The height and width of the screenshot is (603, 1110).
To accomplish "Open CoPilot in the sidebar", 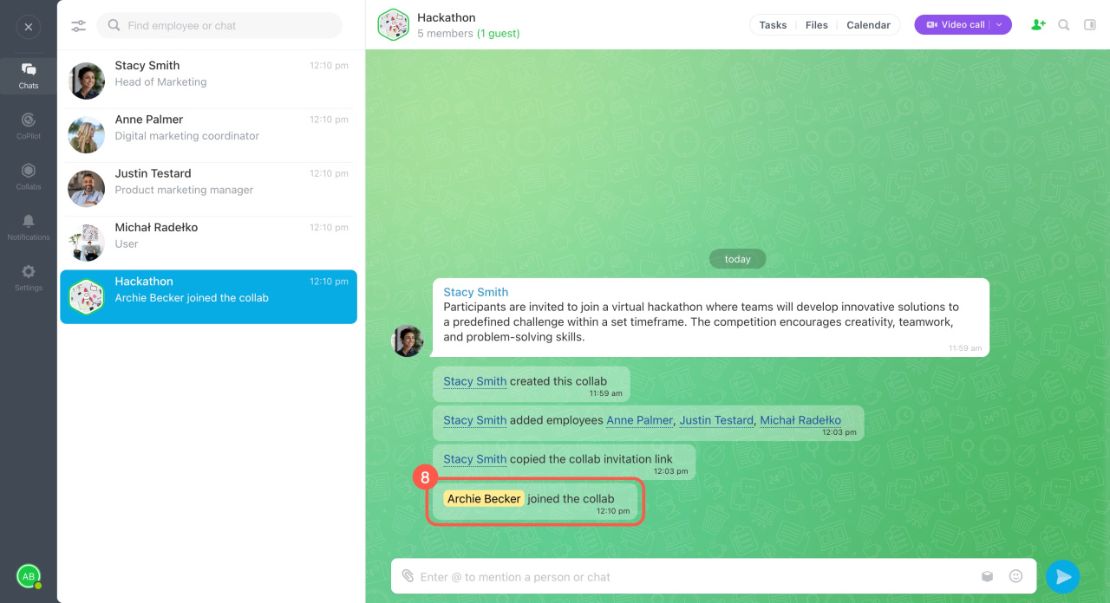I will 28,126.
